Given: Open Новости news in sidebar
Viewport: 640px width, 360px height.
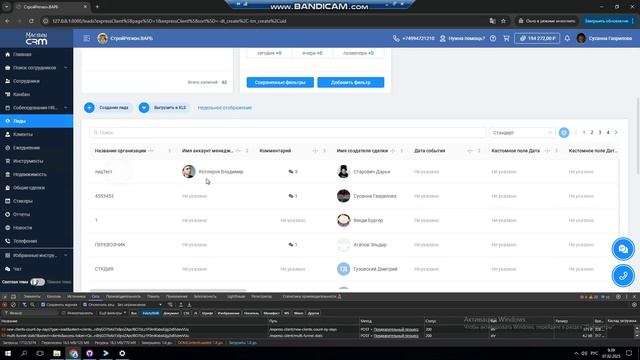Looking at the screenshot, I should point(22,228).
